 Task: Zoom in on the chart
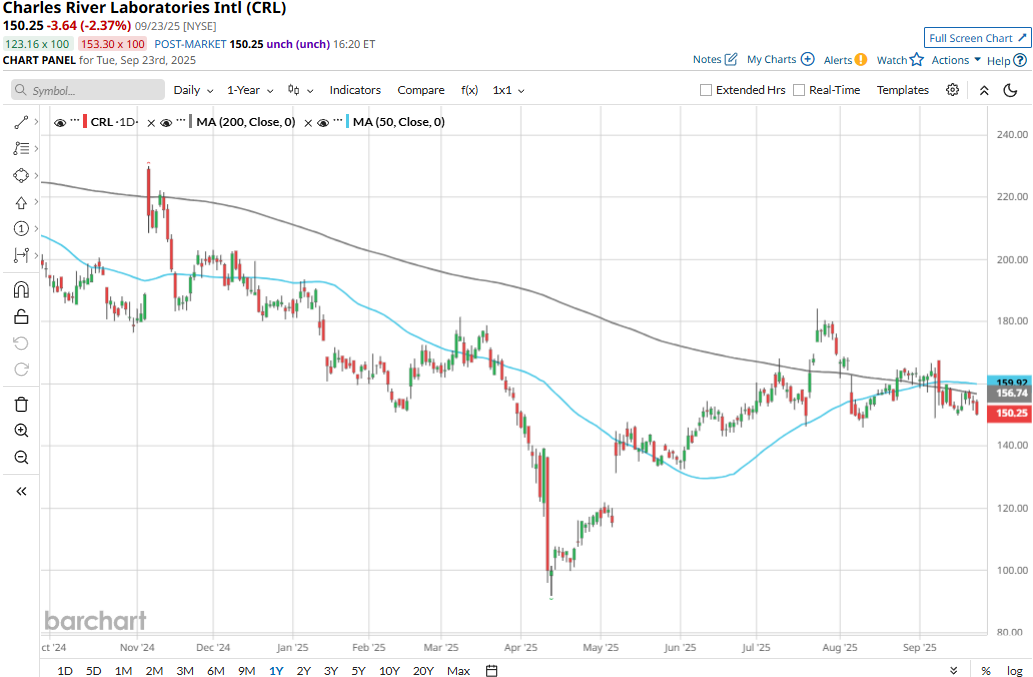(x=21, y=430)
